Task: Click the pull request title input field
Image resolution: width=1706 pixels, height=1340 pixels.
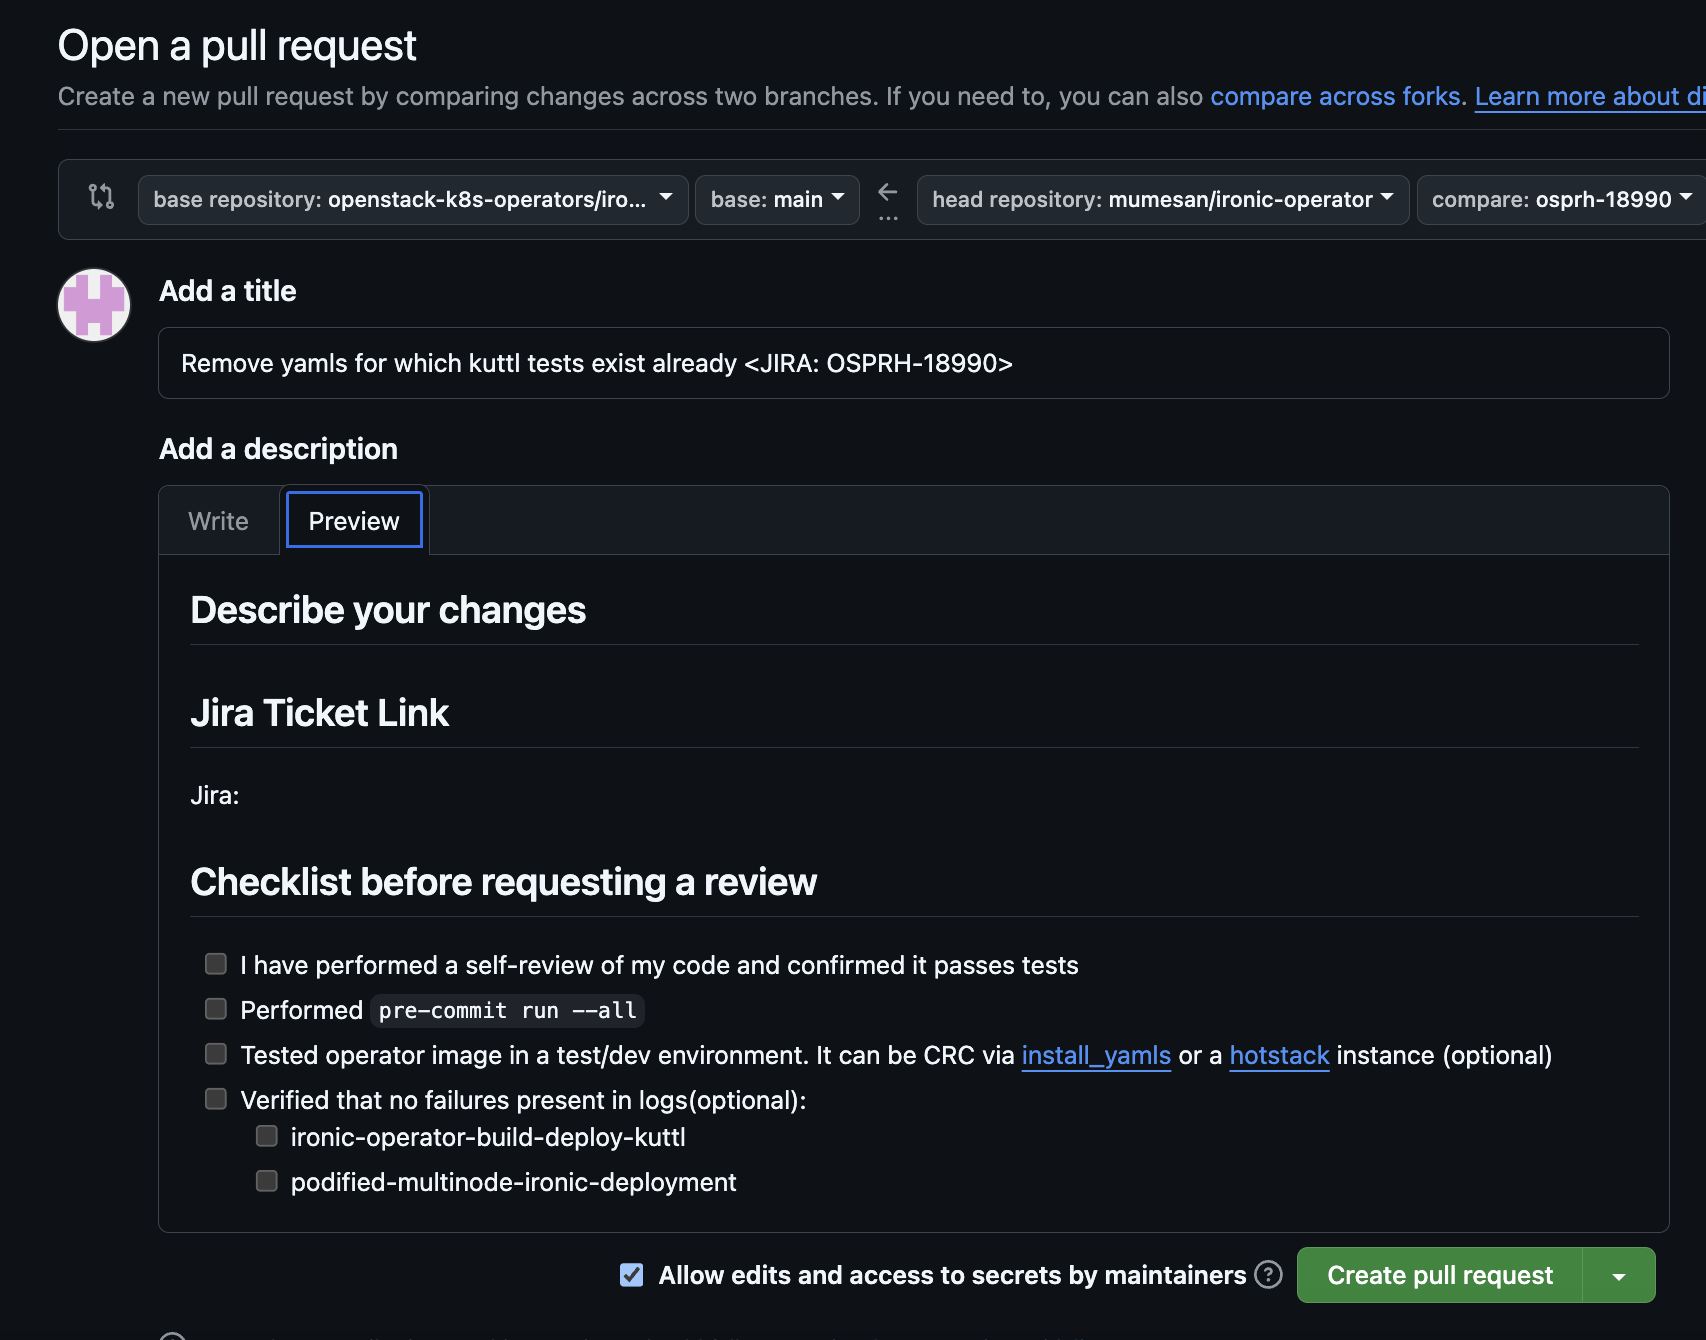Action: pyautogui.click(x=913, y=363)
